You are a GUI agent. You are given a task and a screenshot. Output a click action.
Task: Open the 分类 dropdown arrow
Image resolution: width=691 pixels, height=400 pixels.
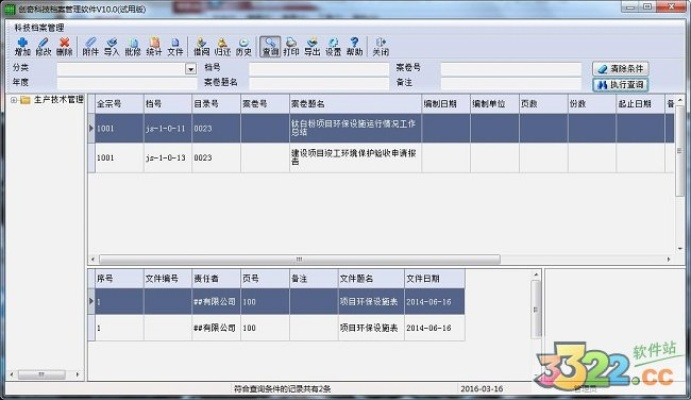click(190, 69)
